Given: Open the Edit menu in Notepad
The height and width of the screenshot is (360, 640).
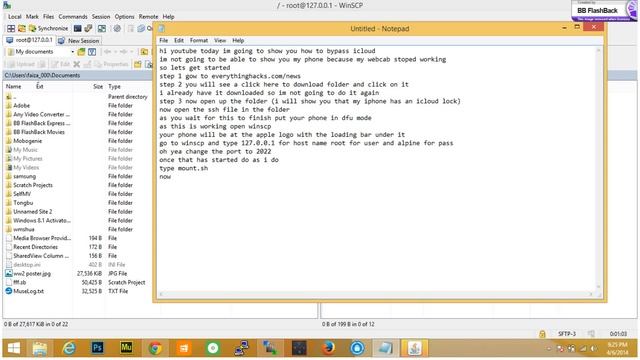Looking at the screenshot, I should click(x=179, y=40).
